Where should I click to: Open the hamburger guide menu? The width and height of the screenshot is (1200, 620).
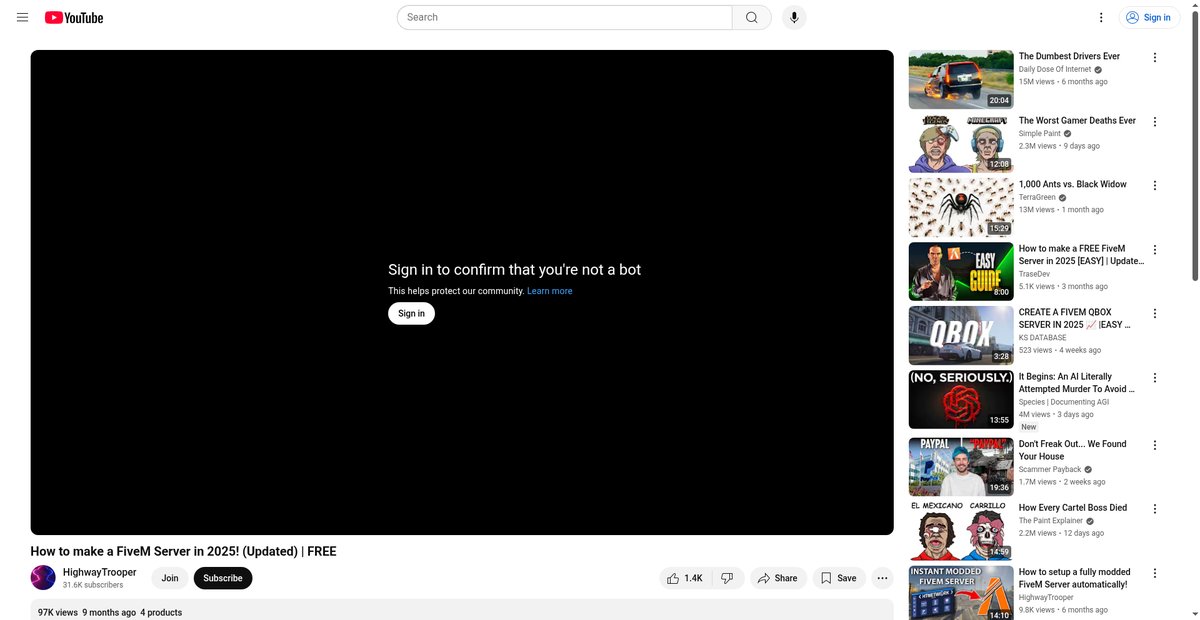pyautogui.click(x=22, y=17)
